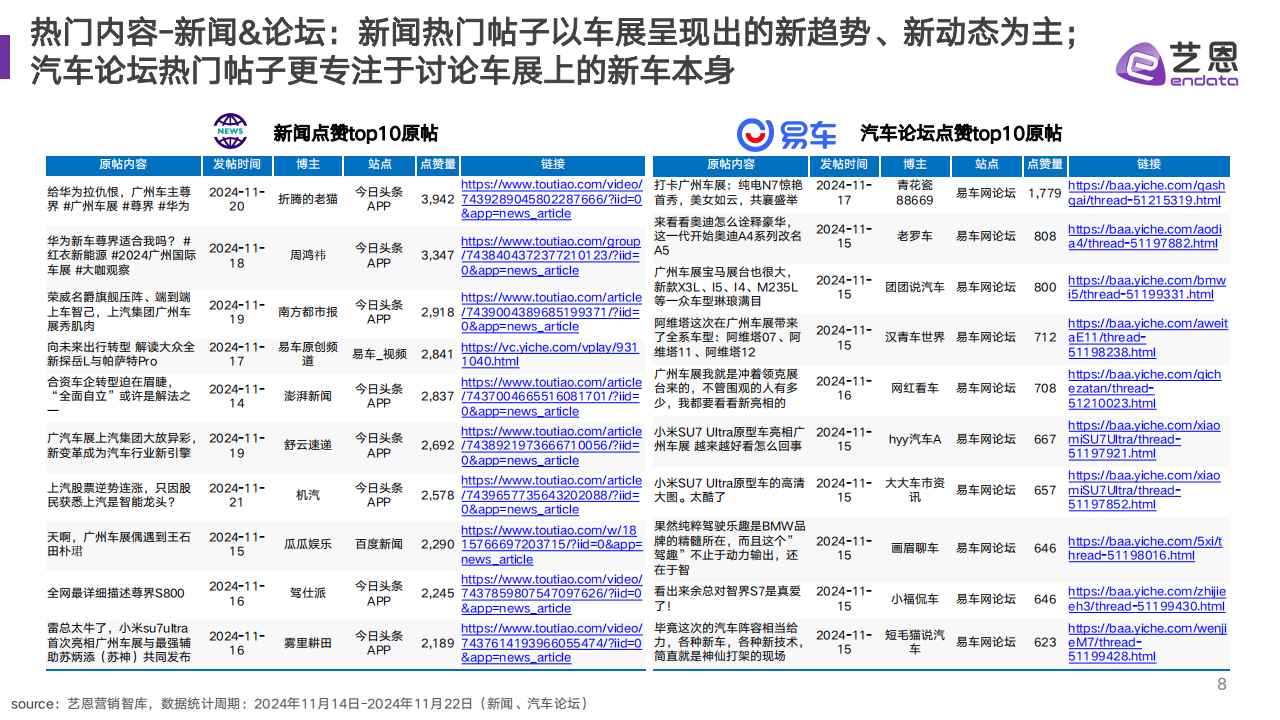Image resolution: width=1280 pixels, height=720 pixels.
Task: Open yiche wenjieM7 thread-51199428 link
Action: [x=1147, y=642]
